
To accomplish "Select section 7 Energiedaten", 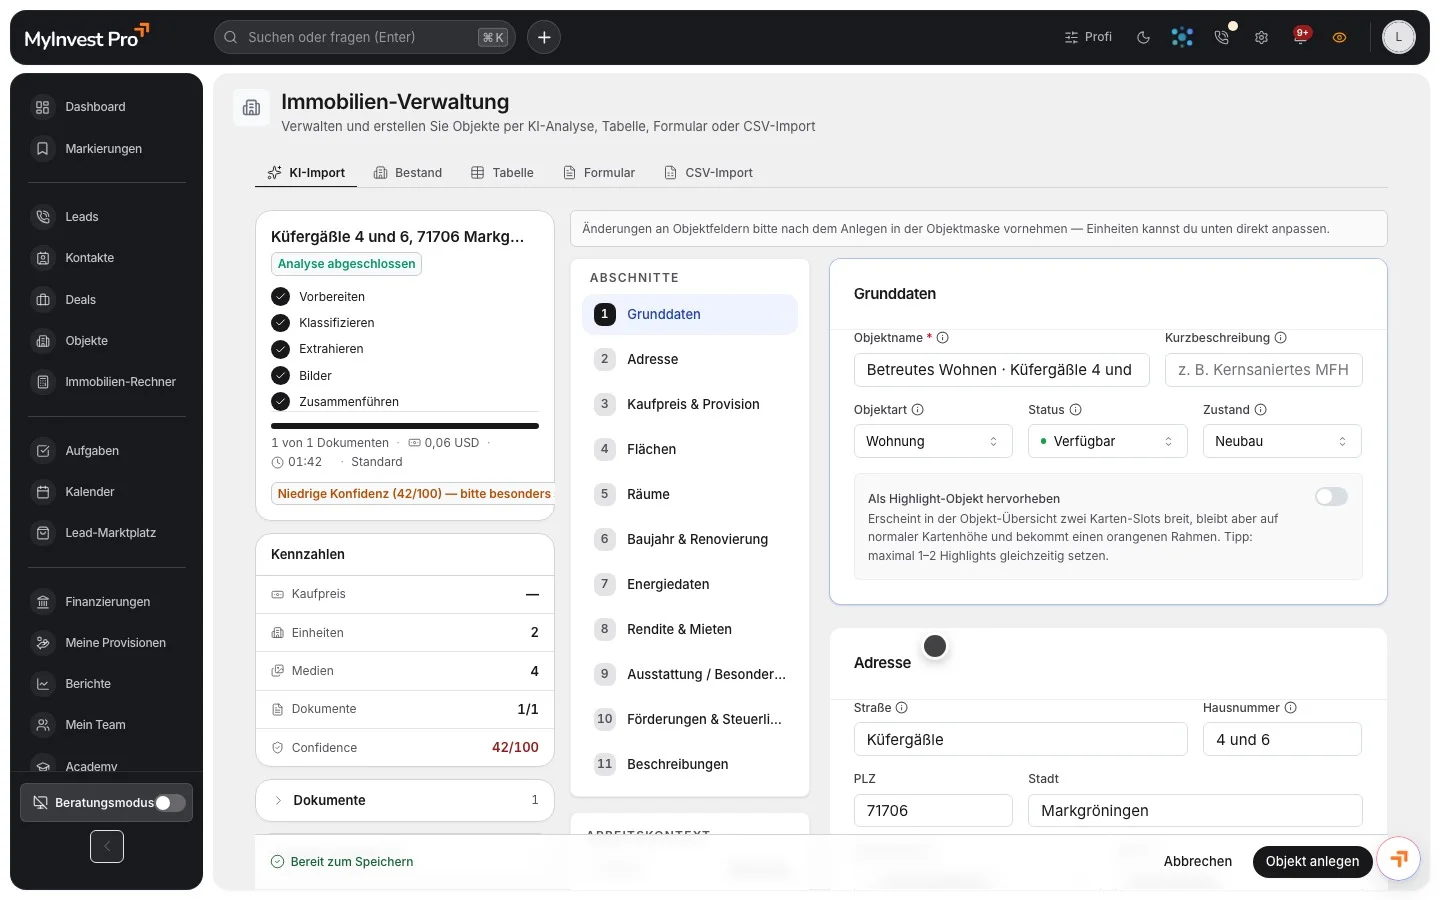I will point(690,584).
